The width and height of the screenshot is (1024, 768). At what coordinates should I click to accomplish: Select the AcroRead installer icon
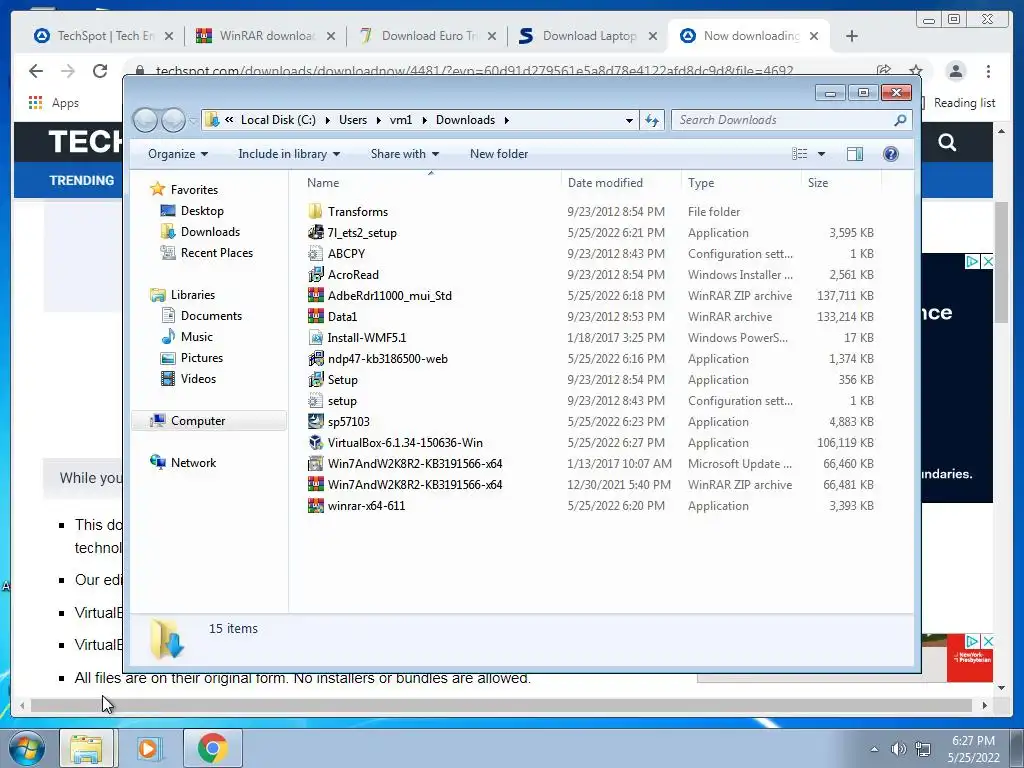point(315,274)
